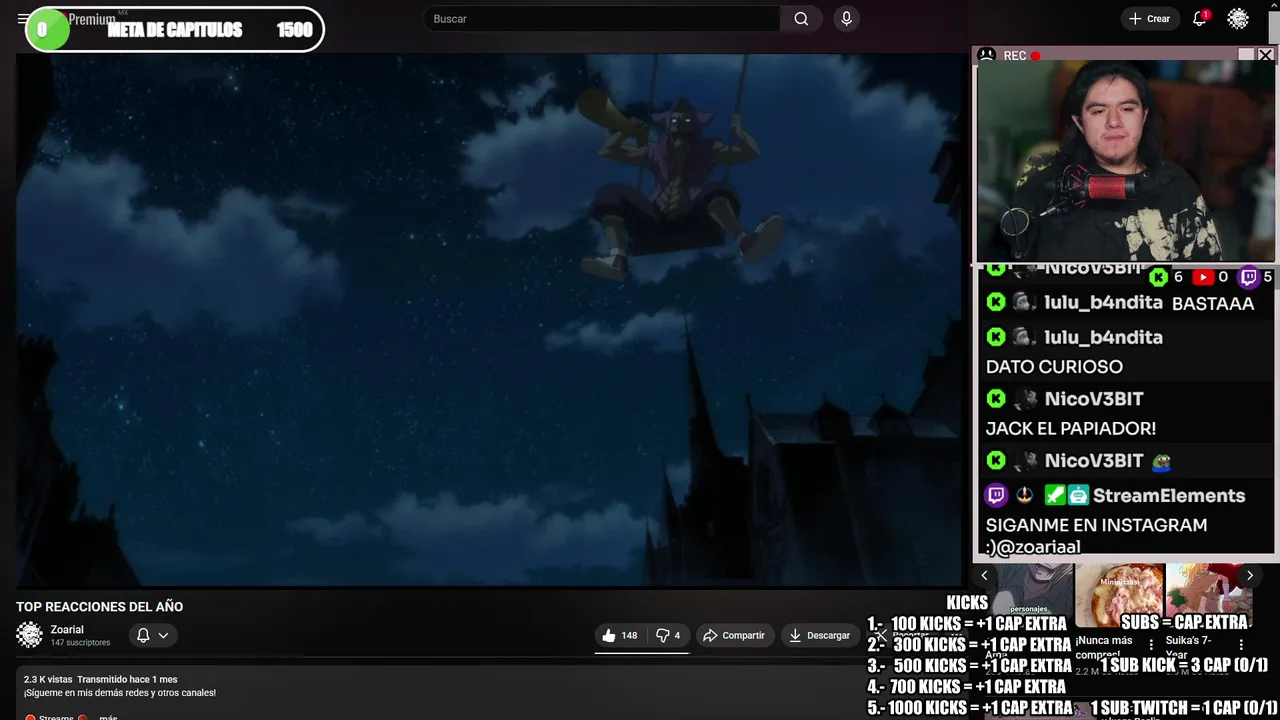The image size is (1280, 720).
Task: Expand subscription notification bell dropdown
Action: click(x=153, y=635)
